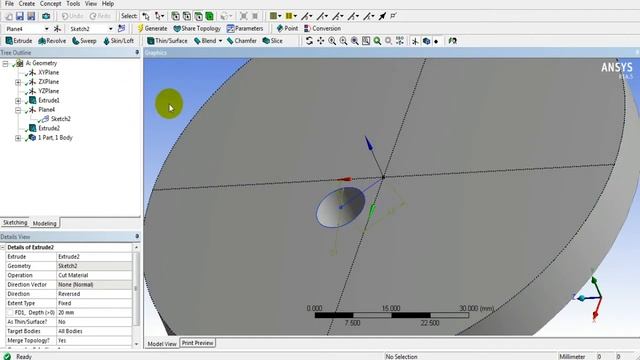Click the Box Zoom icon
This screenshot has width=640, height=360.
(343, 41)
